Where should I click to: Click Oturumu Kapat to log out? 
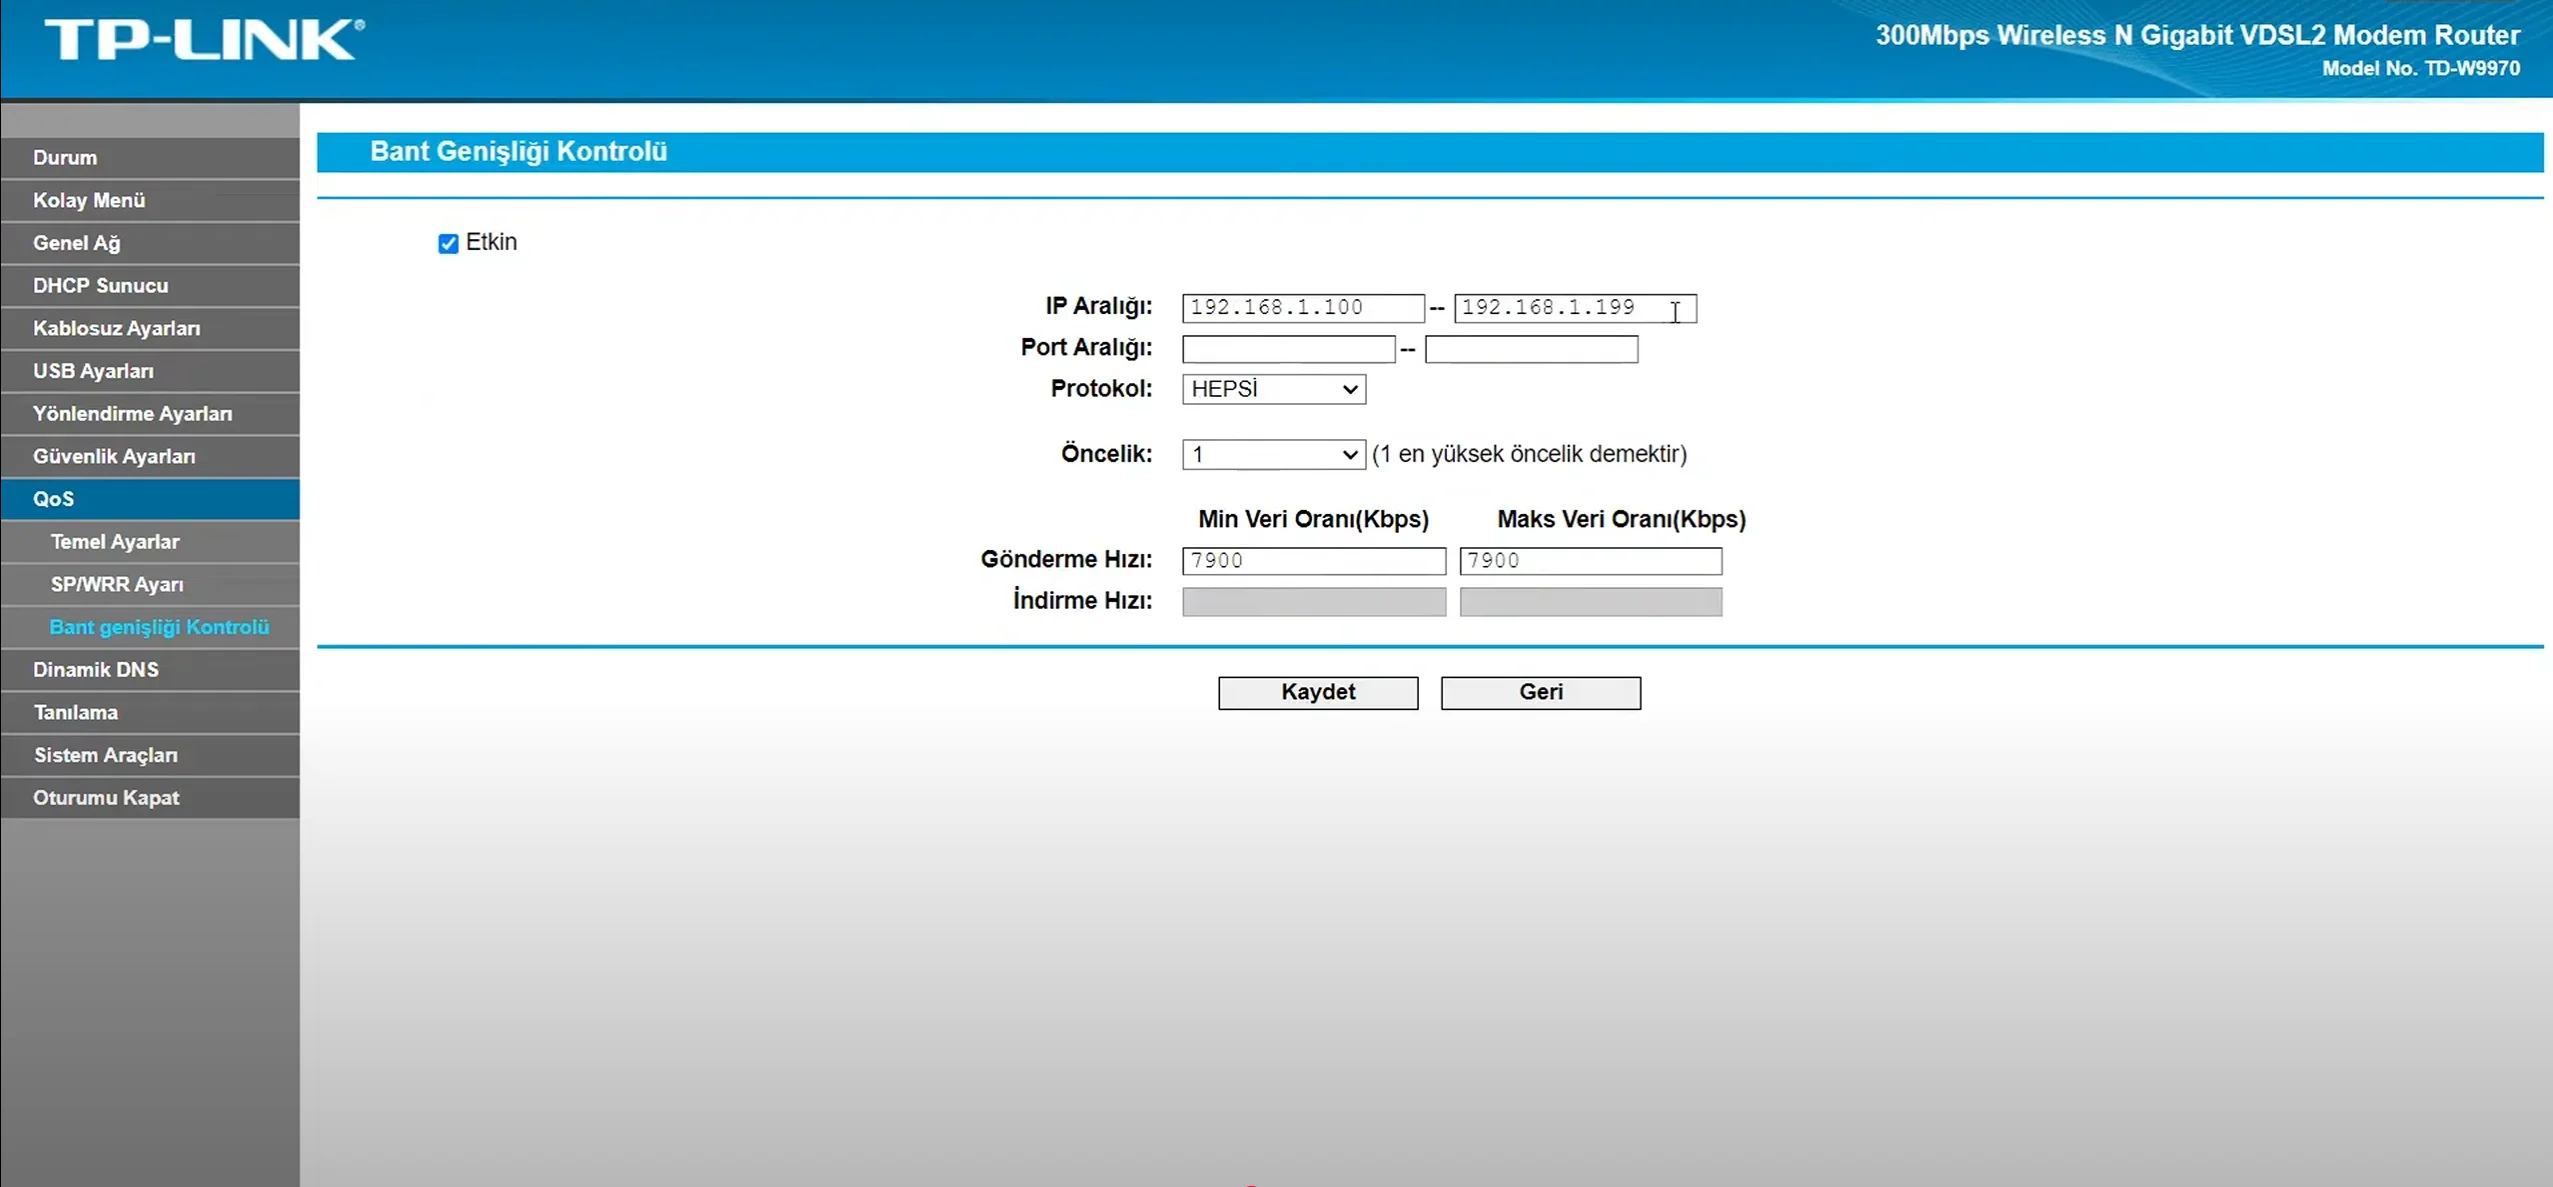coord(106,798)
